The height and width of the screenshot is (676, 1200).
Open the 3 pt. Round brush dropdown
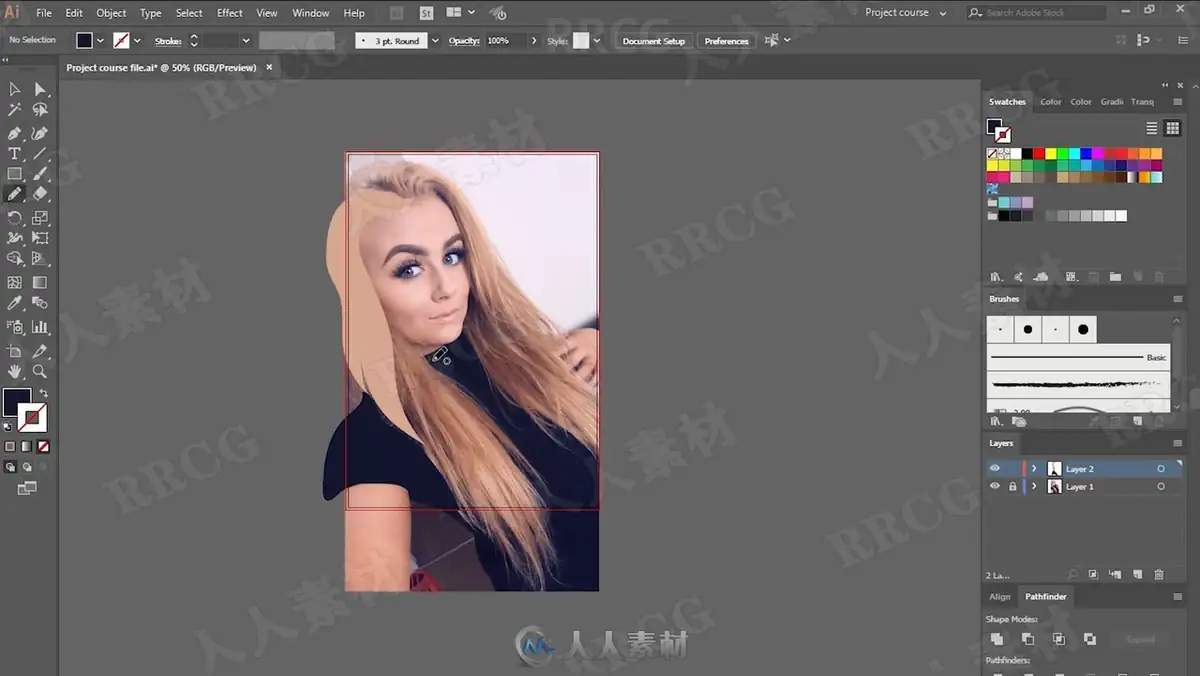pos(435,41)
